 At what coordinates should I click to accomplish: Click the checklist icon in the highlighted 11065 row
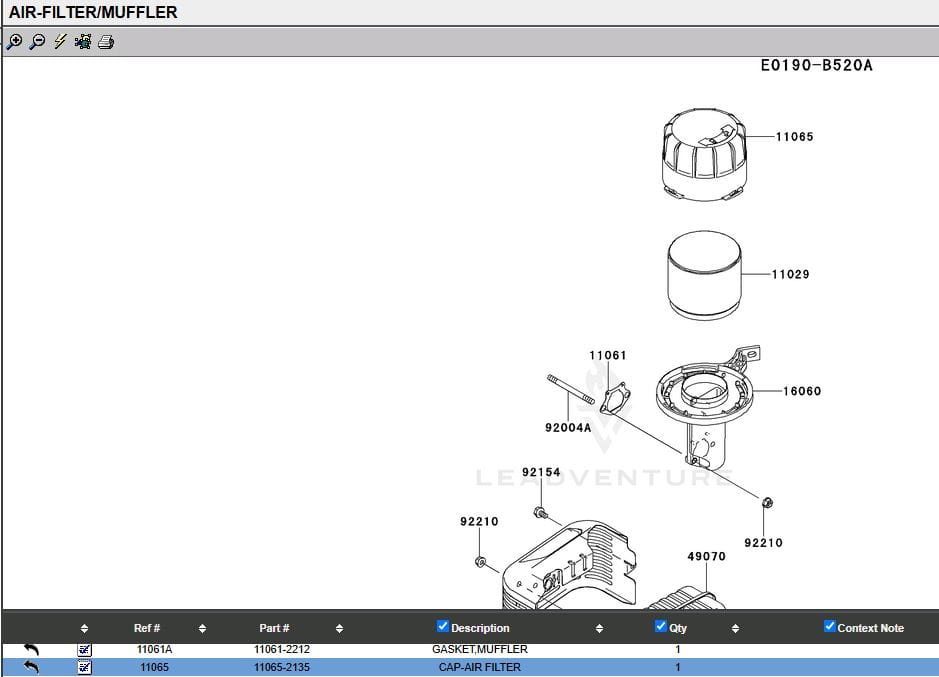click(84, 667)
